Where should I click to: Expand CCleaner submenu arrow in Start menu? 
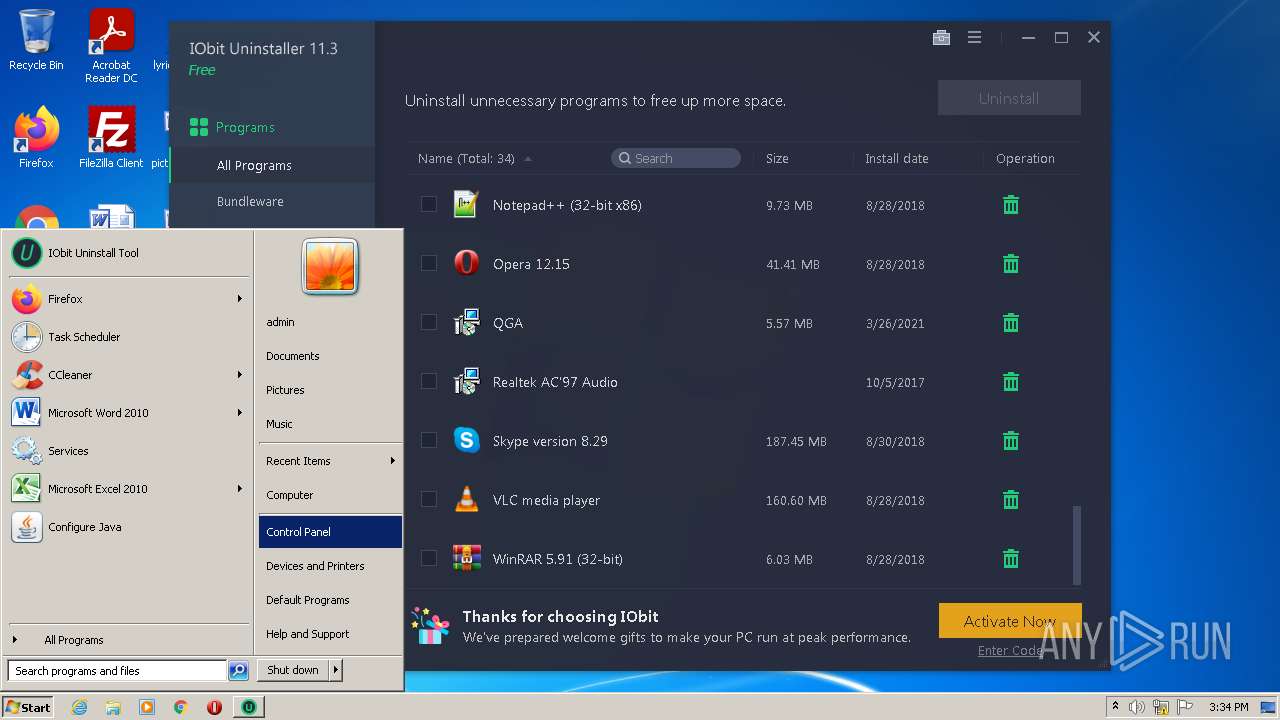click(x=240, y=375)
